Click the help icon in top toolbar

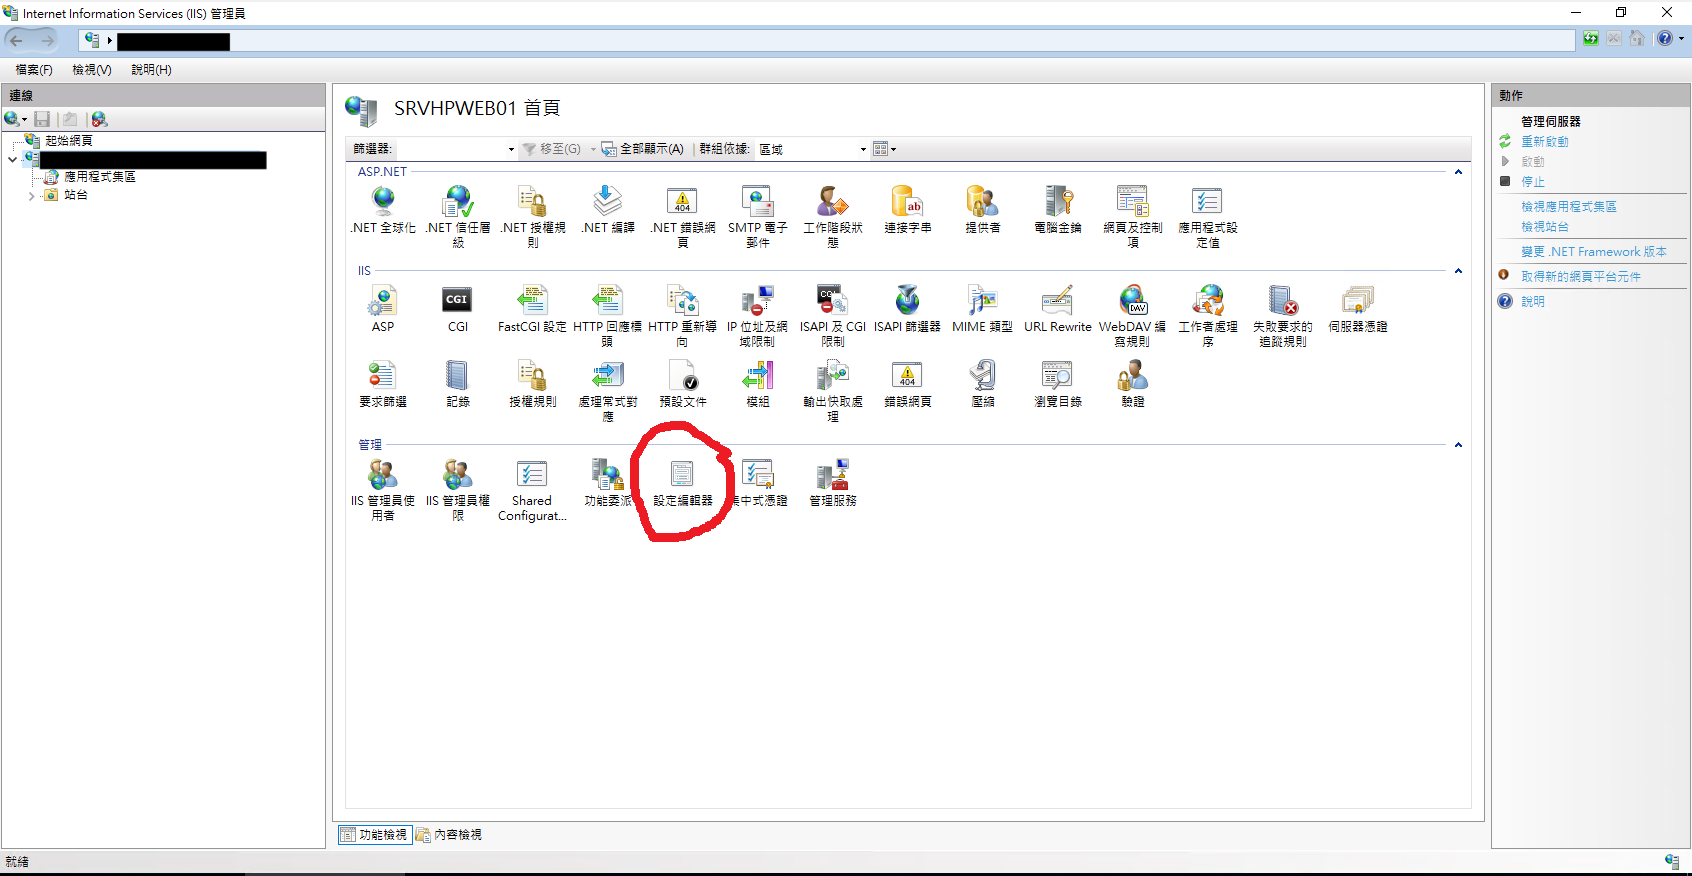(x=1664, y=39)
